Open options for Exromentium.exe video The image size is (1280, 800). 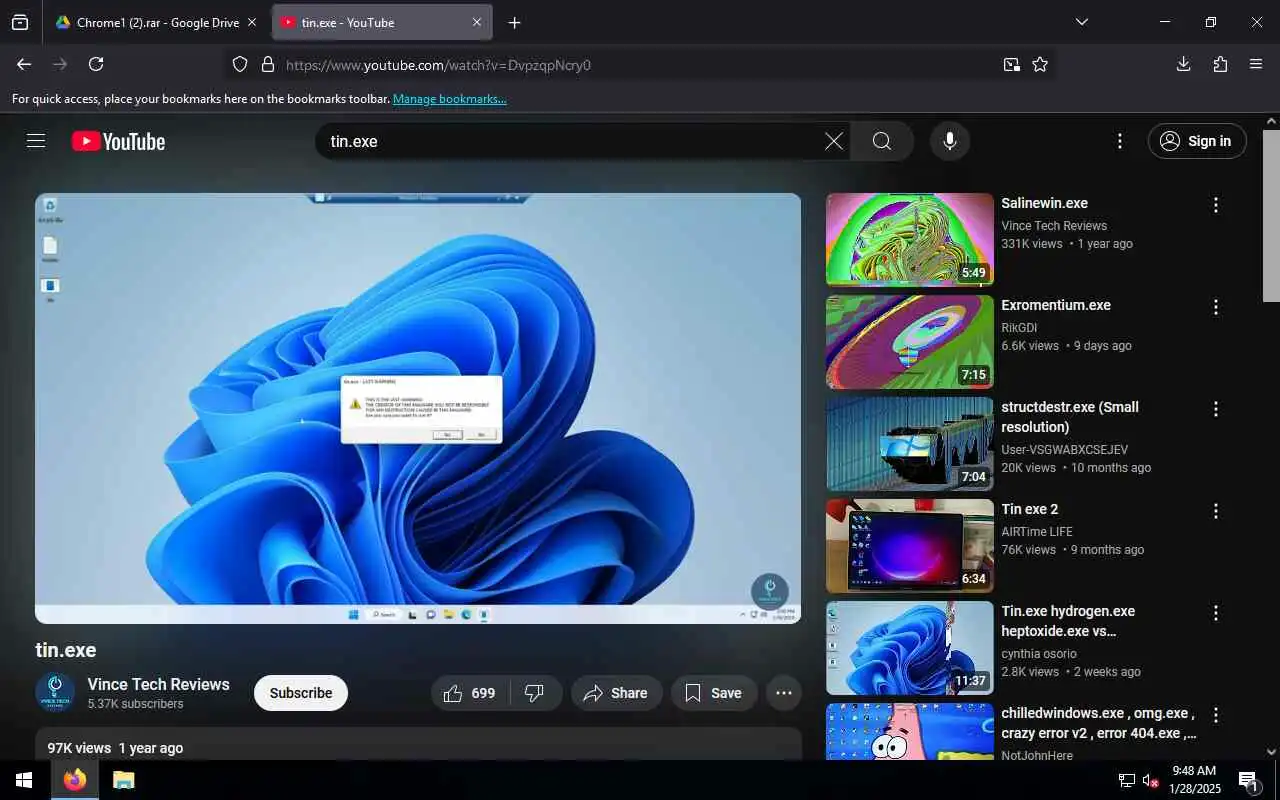pos(1216,307)
